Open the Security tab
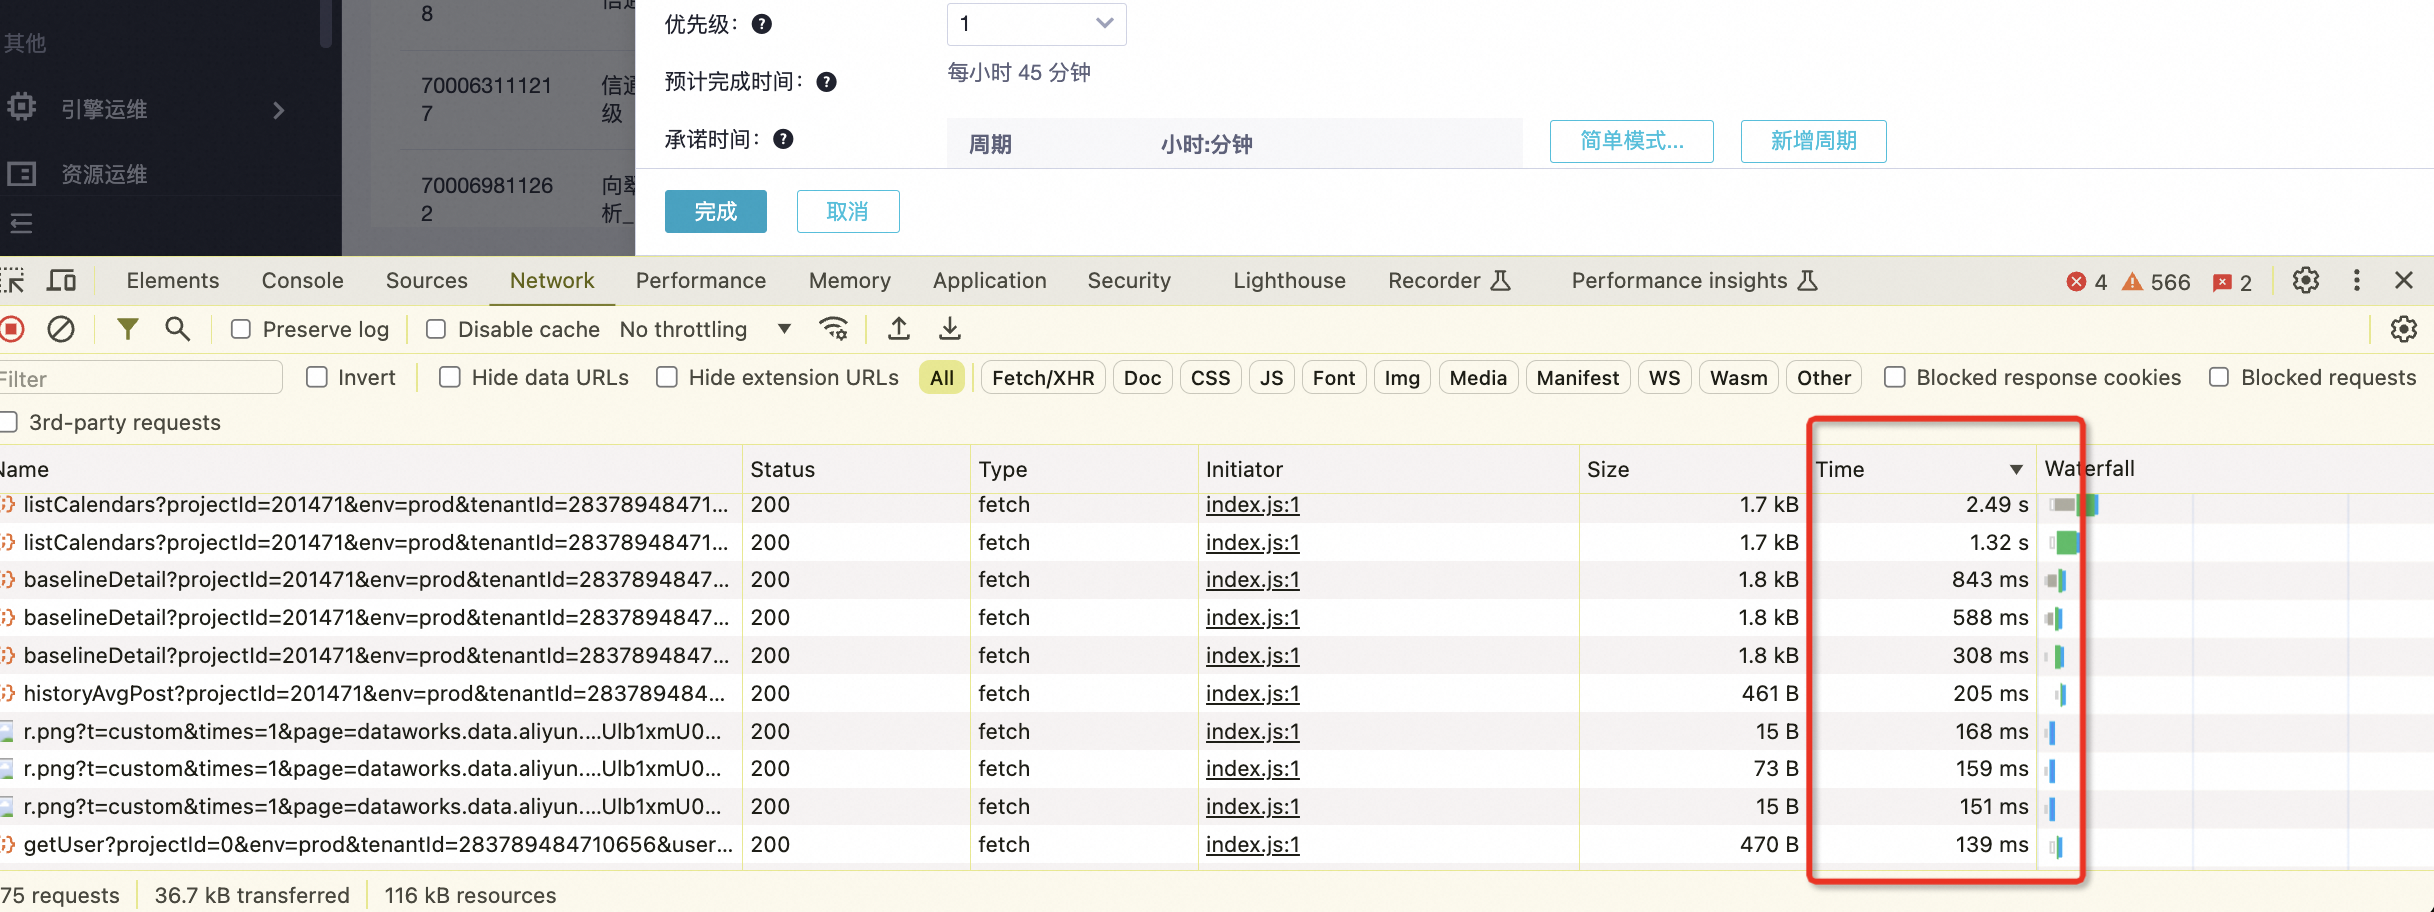Viewport: 2434px width, 912px height. pyautogui.click(x=1129, y=281)
